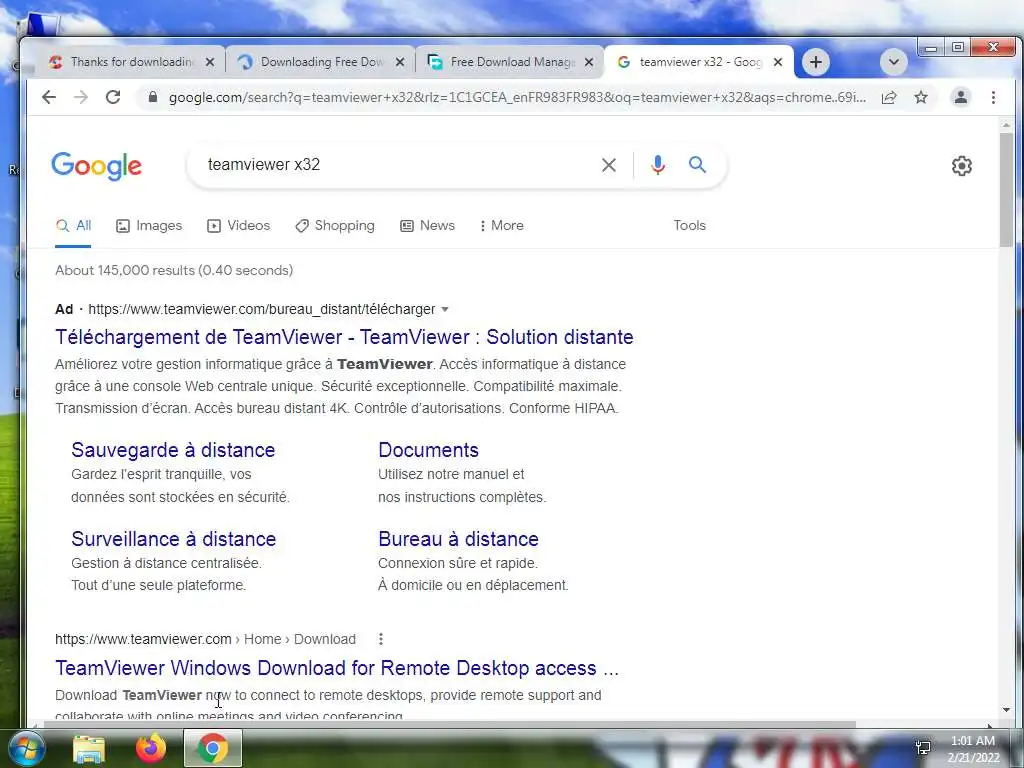Viewport: 1024px width, 768px height.
Task: Close the 'Downloading Free Dow' tab
Action: click(x=400, y=62)
